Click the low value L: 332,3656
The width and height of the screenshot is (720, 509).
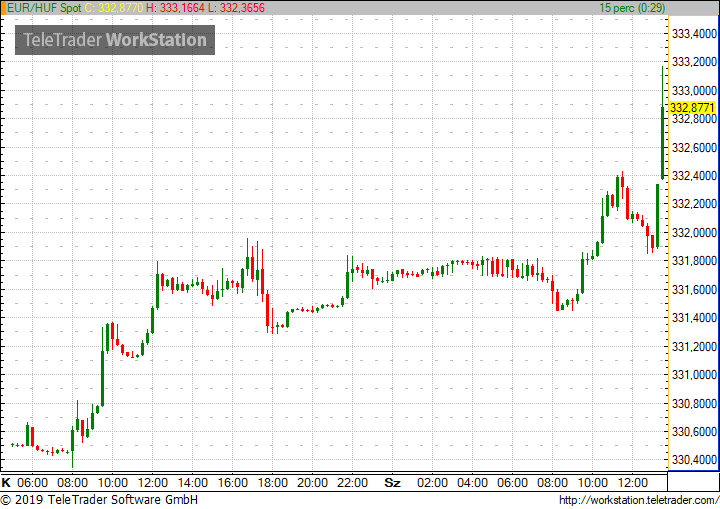pos(236,8)
